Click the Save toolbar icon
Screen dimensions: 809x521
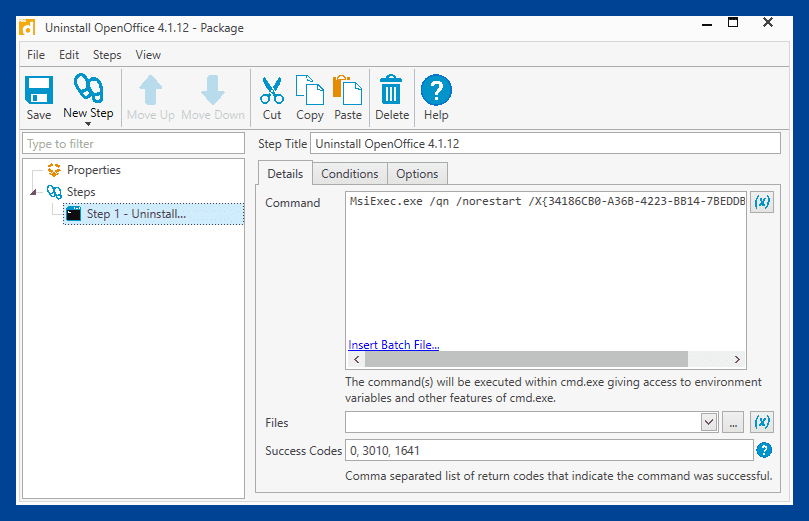(39, 90)
